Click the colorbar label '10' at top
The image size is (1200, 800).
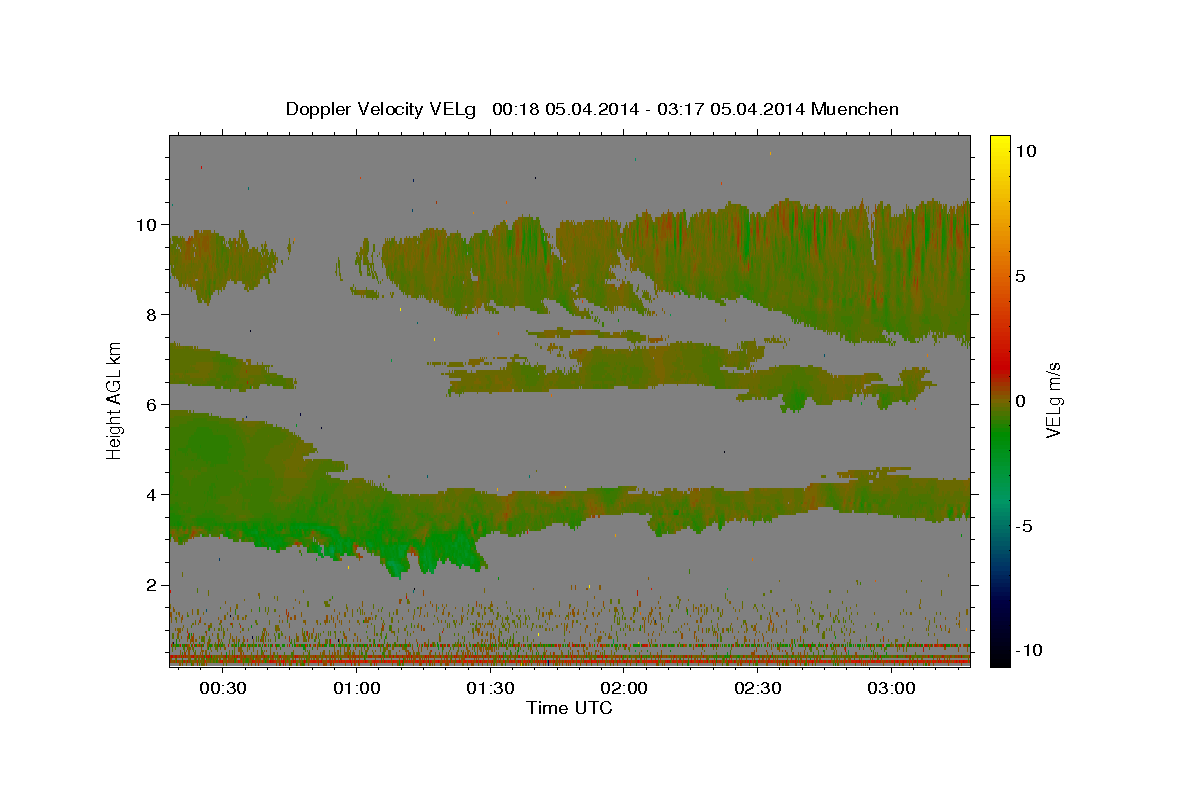[1026, 151]
